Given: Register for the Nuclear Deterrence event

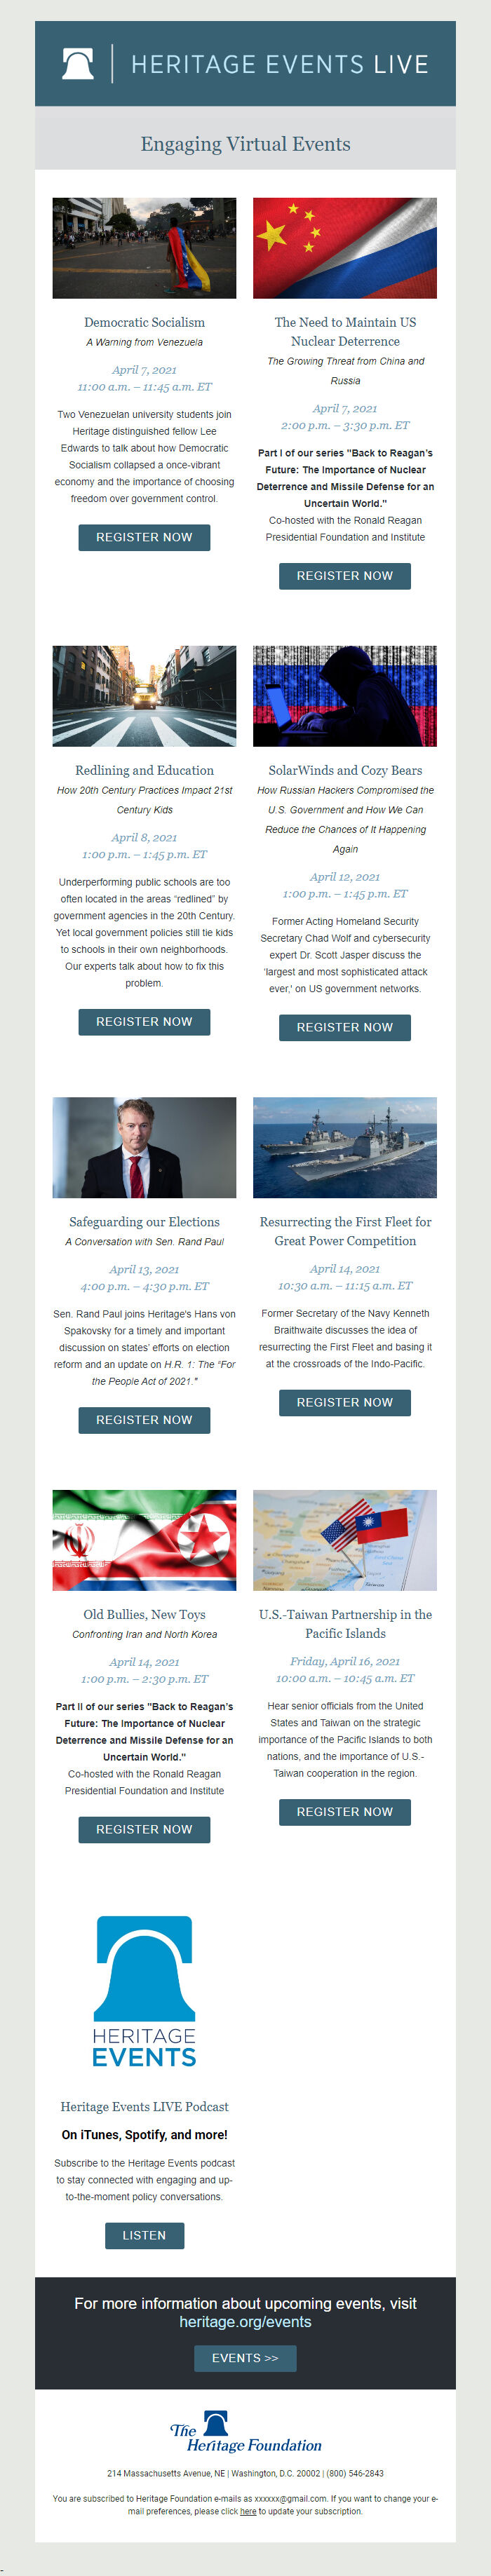Looking at the screenshot, I should [345, 576].
